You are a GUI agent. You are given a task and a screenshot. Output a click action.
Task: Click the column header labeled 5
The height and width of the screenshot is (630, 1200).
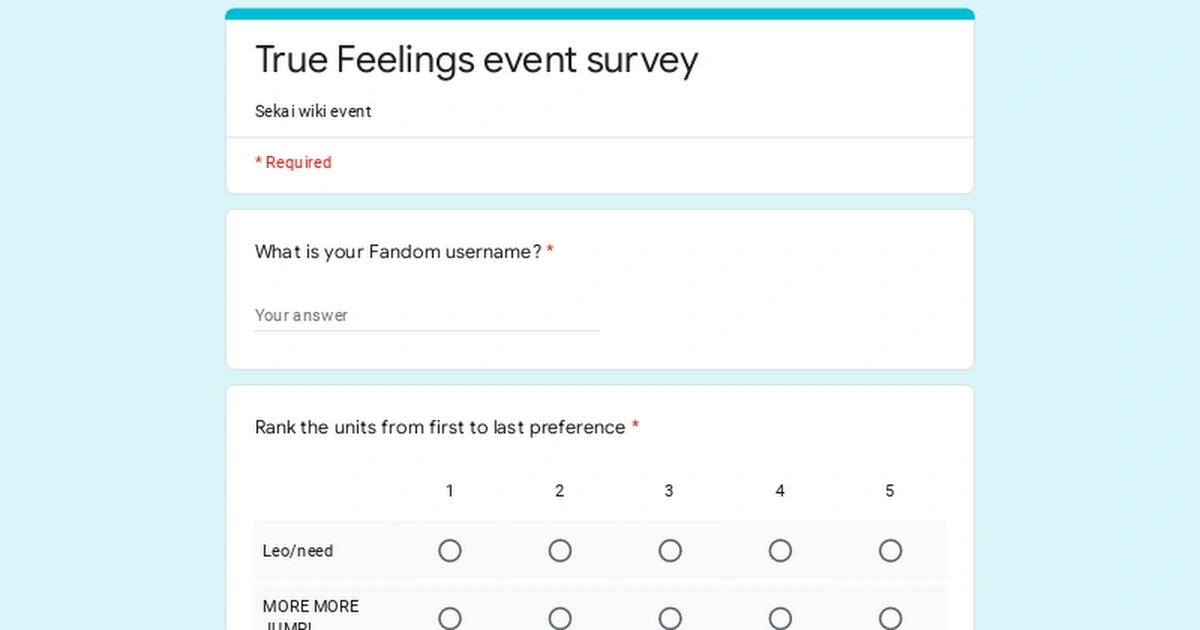coord(890,491)
